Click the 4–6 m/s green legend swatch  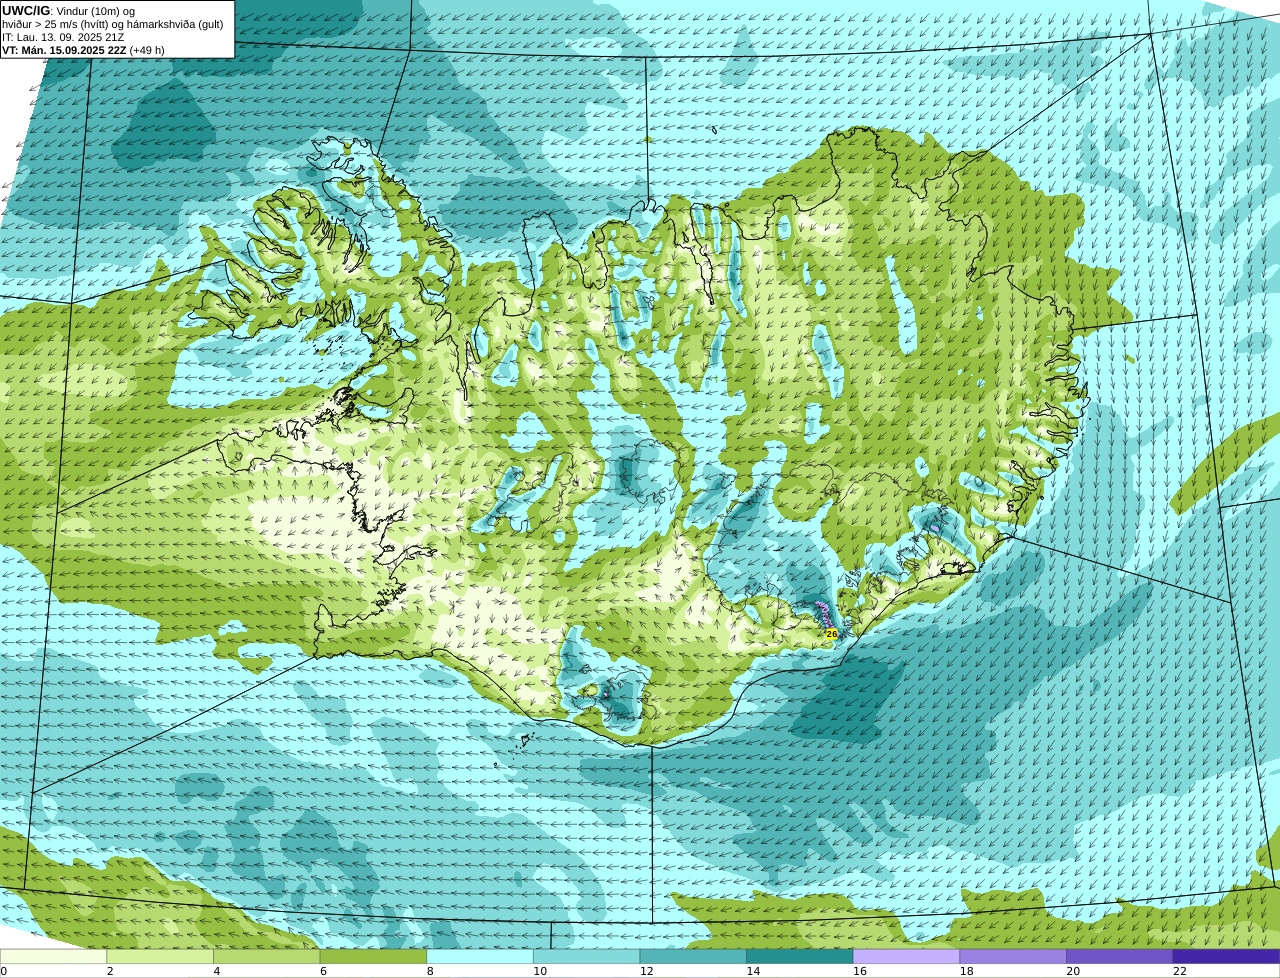click(x=267, y=956)
